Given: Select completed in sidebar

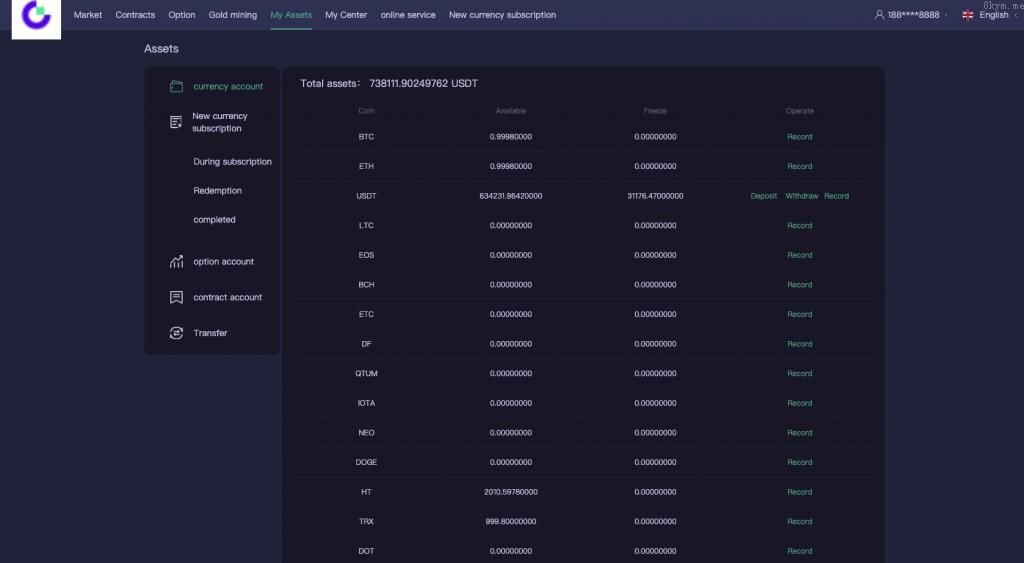Looking at the screenshot, I should pos(214,220).
